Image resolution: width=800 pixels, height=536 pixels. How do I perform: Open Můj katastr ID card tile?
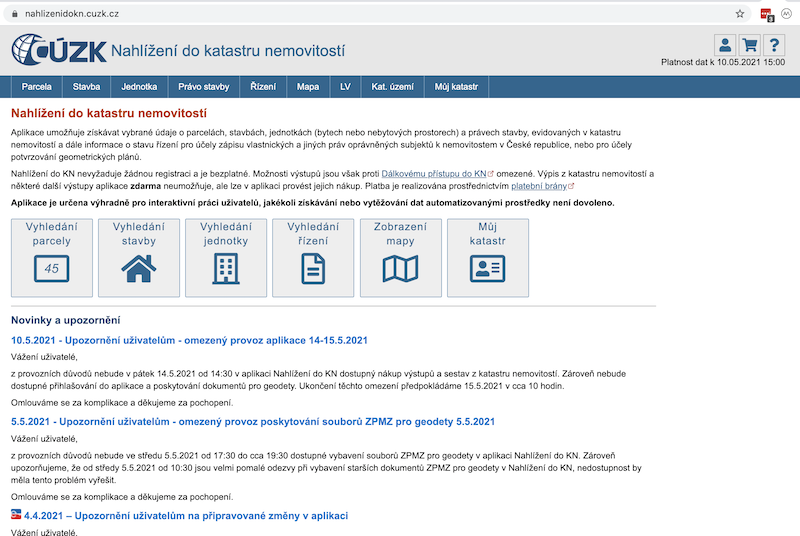tap(487, 257)
